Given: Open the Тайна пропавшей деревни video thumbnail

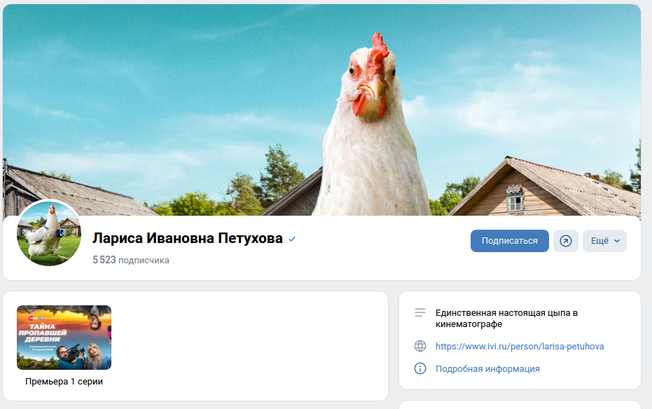Looking at the screenshot, I should click(64, 338).
